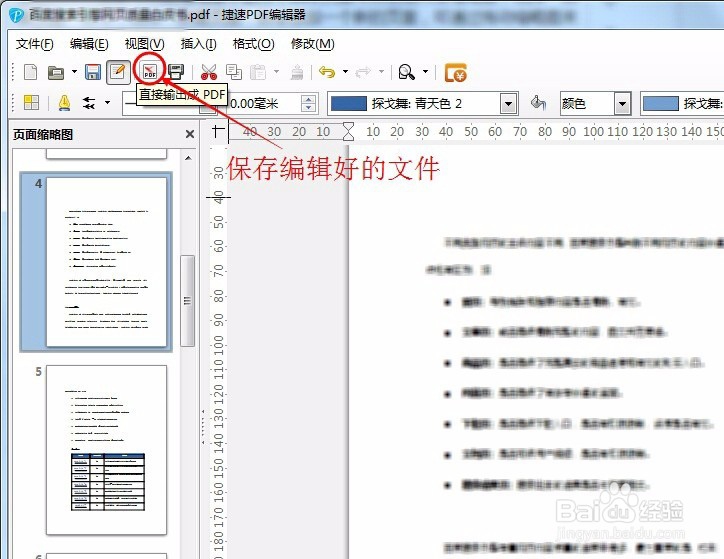Click the Clone formatting brush icon
This screenshot has width=724, height=559.
click(x=297, y=72)
